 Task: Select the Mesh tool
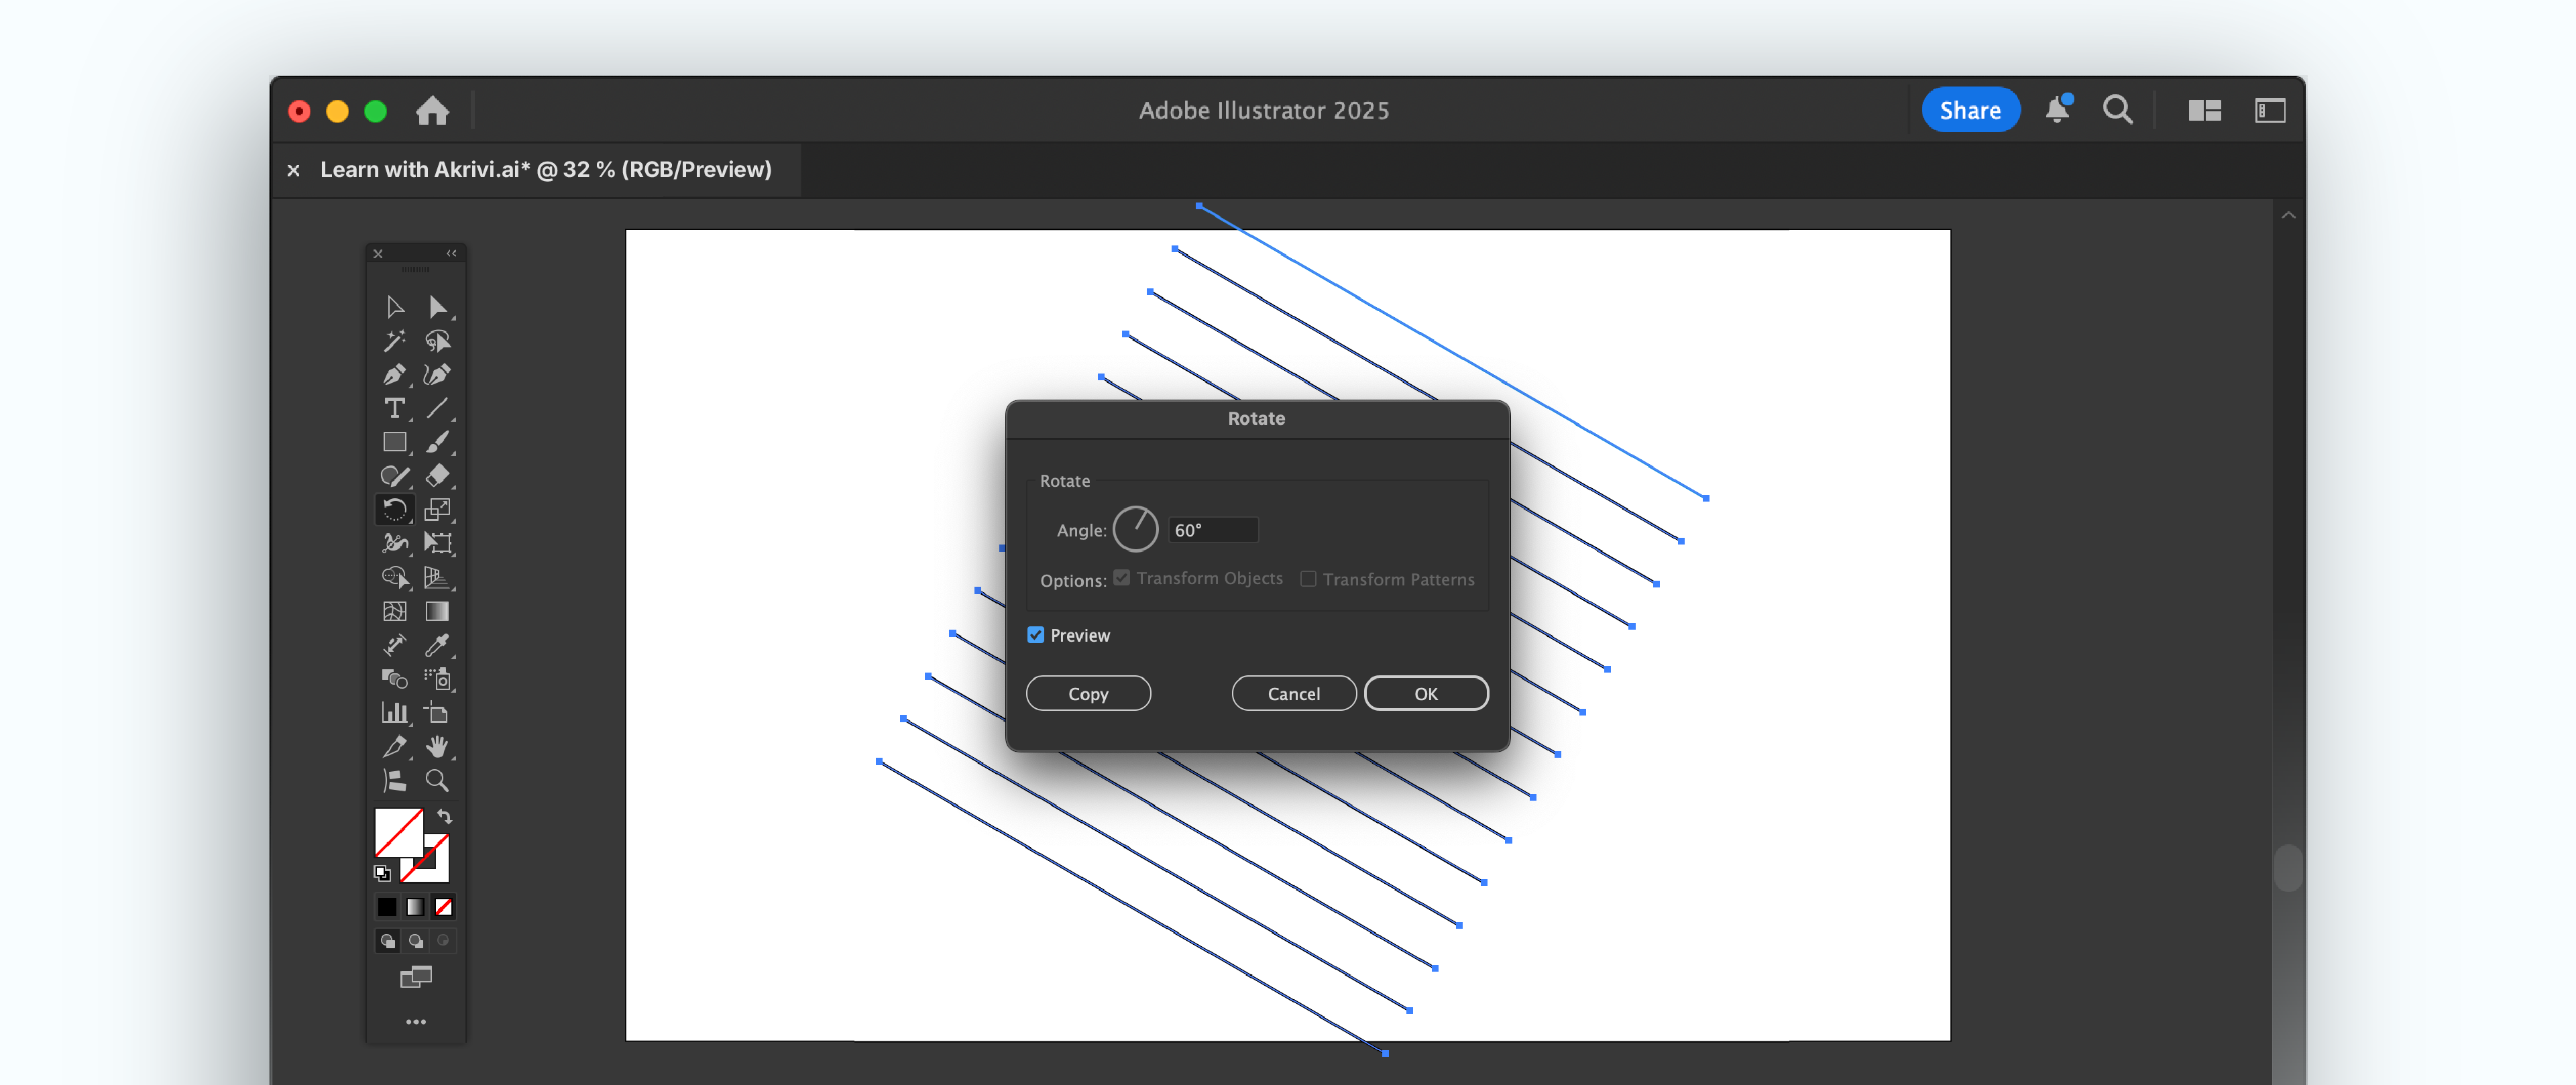coord(395,611)
